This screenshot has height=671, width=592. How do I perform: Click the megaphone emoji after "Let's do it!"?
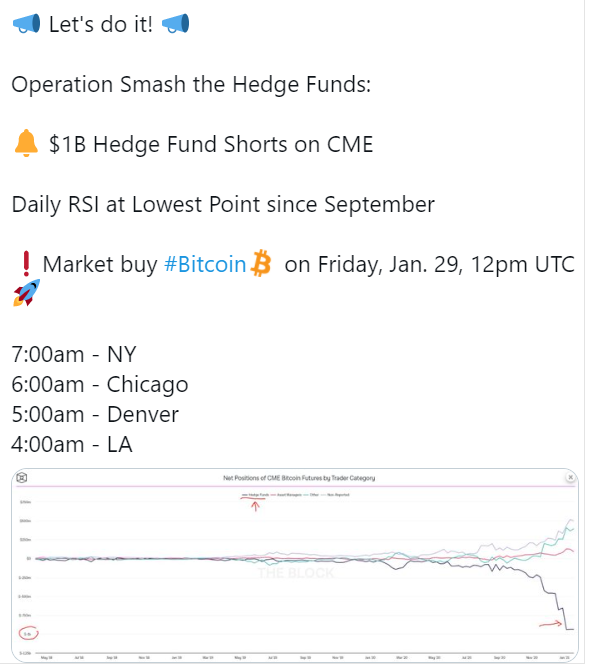[176, 23]
